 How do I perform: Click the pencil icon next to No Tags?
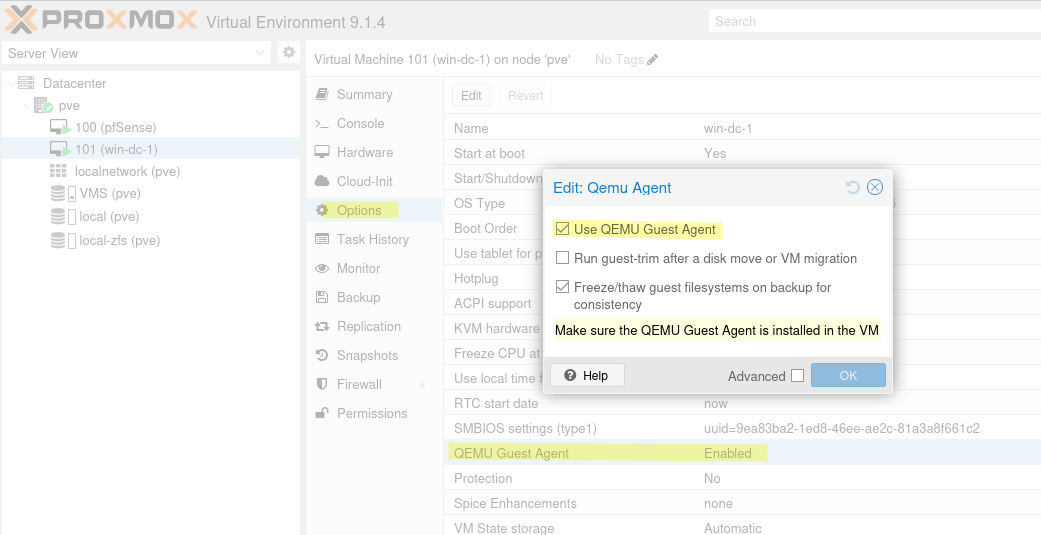[653, 60]
